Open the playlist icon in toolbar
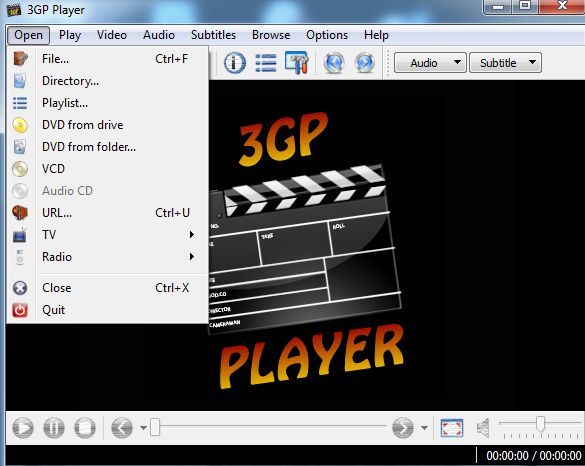Image resolution: width=585 pixels, height=466 pixels. click(266, 63)
